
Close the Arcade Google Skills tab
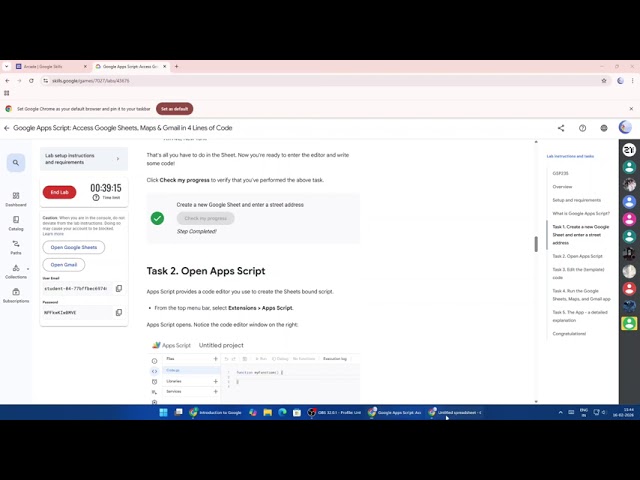coord(85,67)
